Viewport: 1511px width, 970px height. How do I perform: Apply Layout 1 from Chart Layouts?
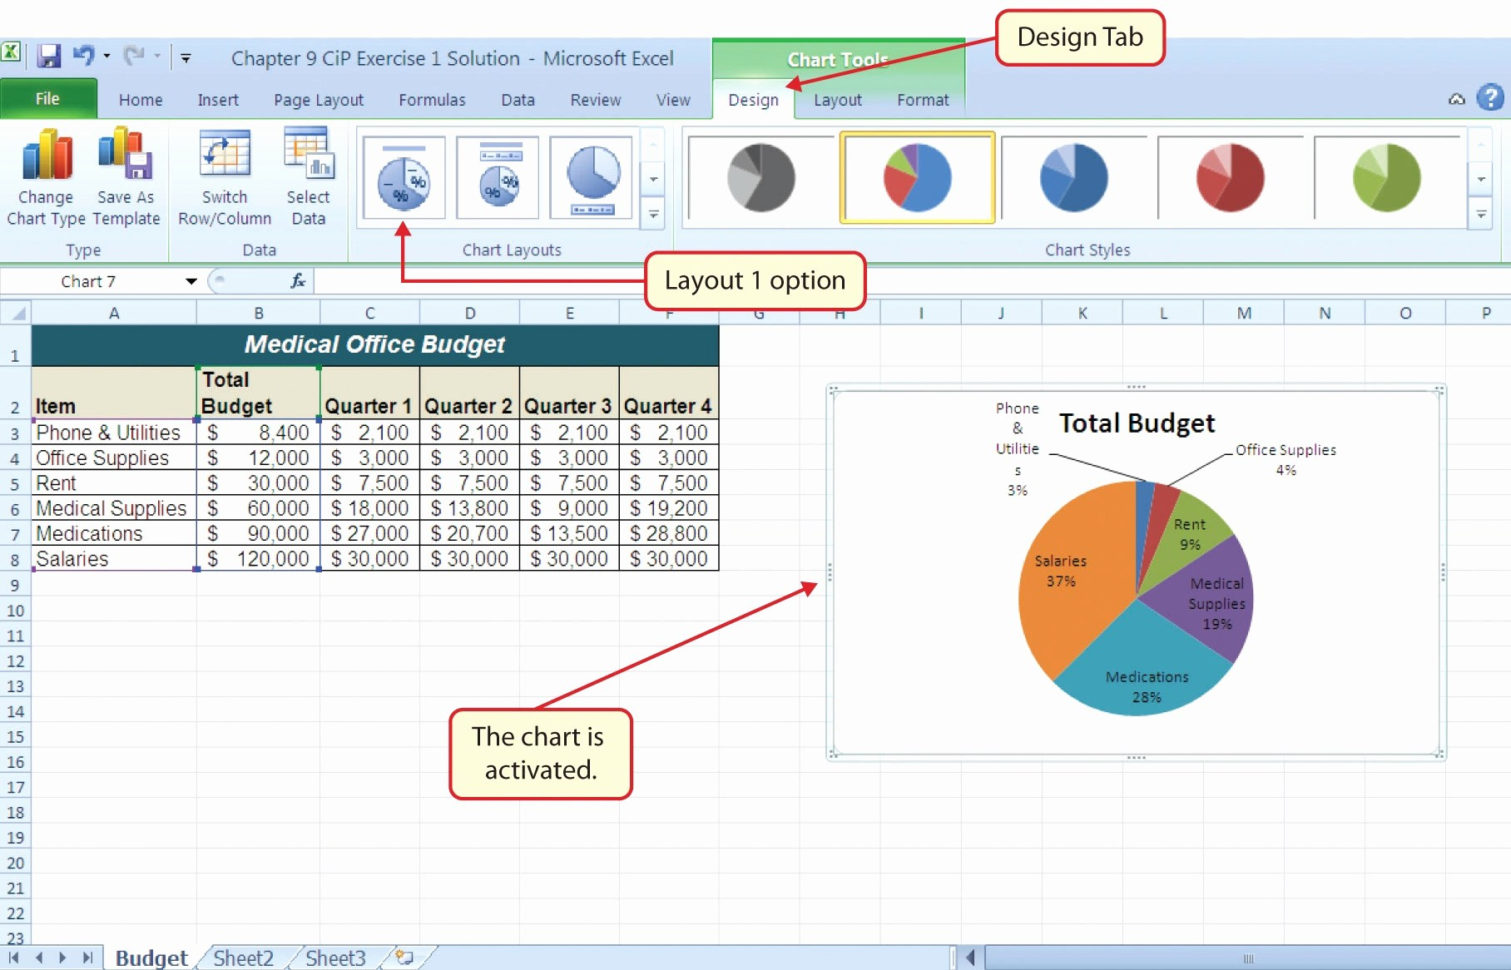403,180
